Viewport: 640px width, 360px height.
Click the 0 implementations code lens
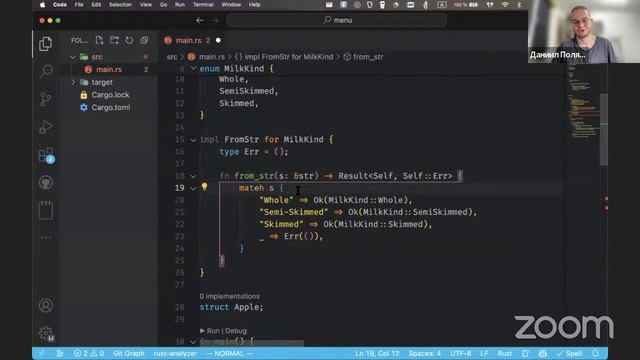(x=229, y=296)
